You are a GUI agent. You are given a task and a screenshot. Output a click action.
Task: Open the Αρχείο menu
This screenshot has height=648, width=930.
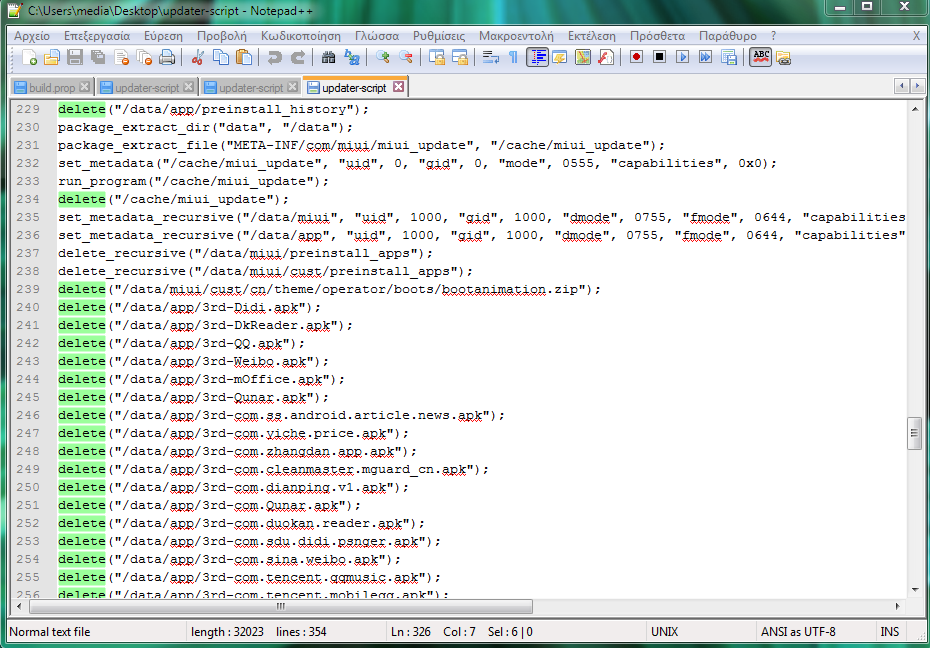32,35
